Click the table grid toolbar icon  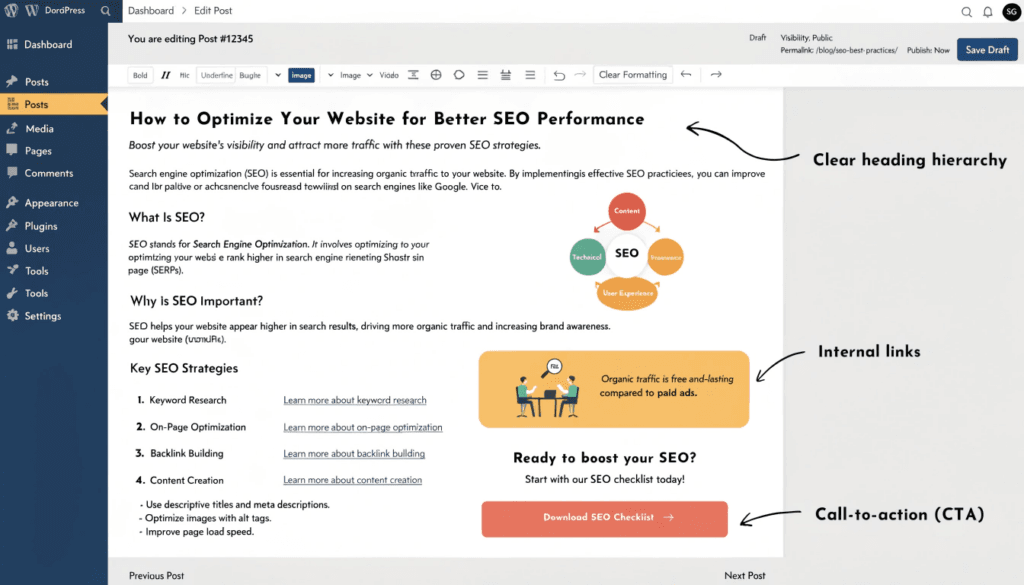[x=505, y=75]
